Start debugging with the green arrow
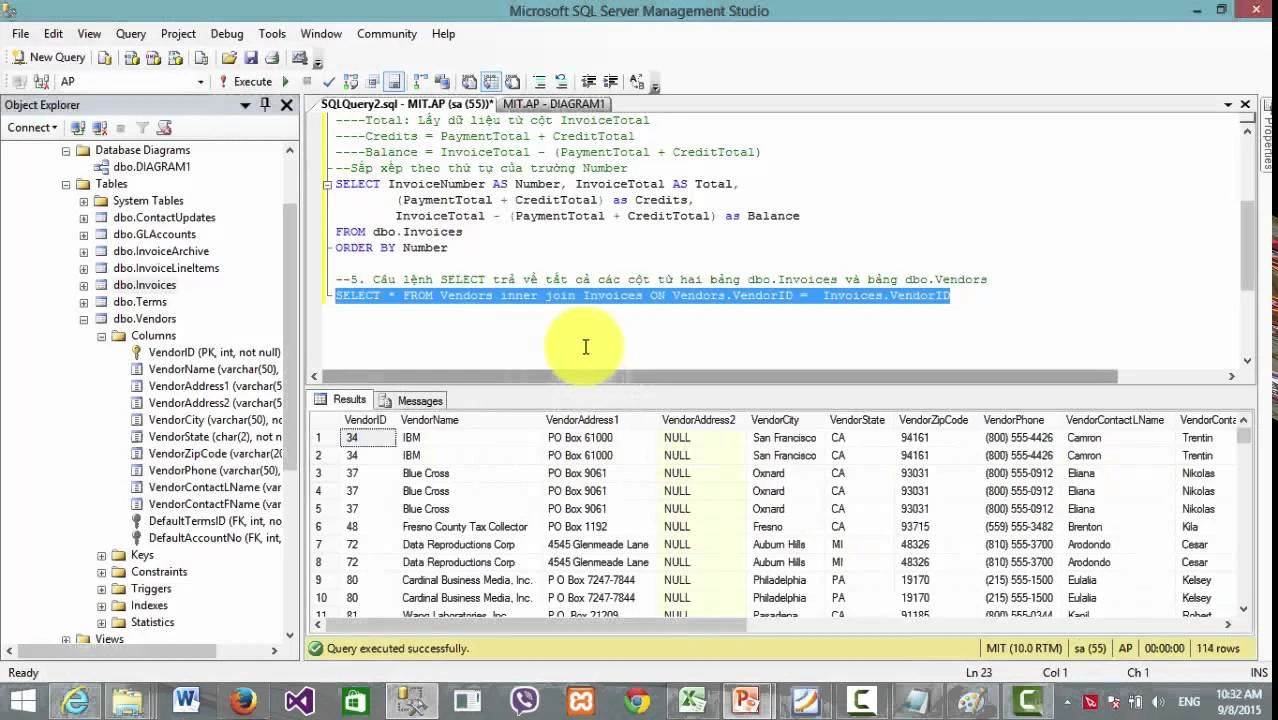Screen dimensions: 1278x720 285,82
